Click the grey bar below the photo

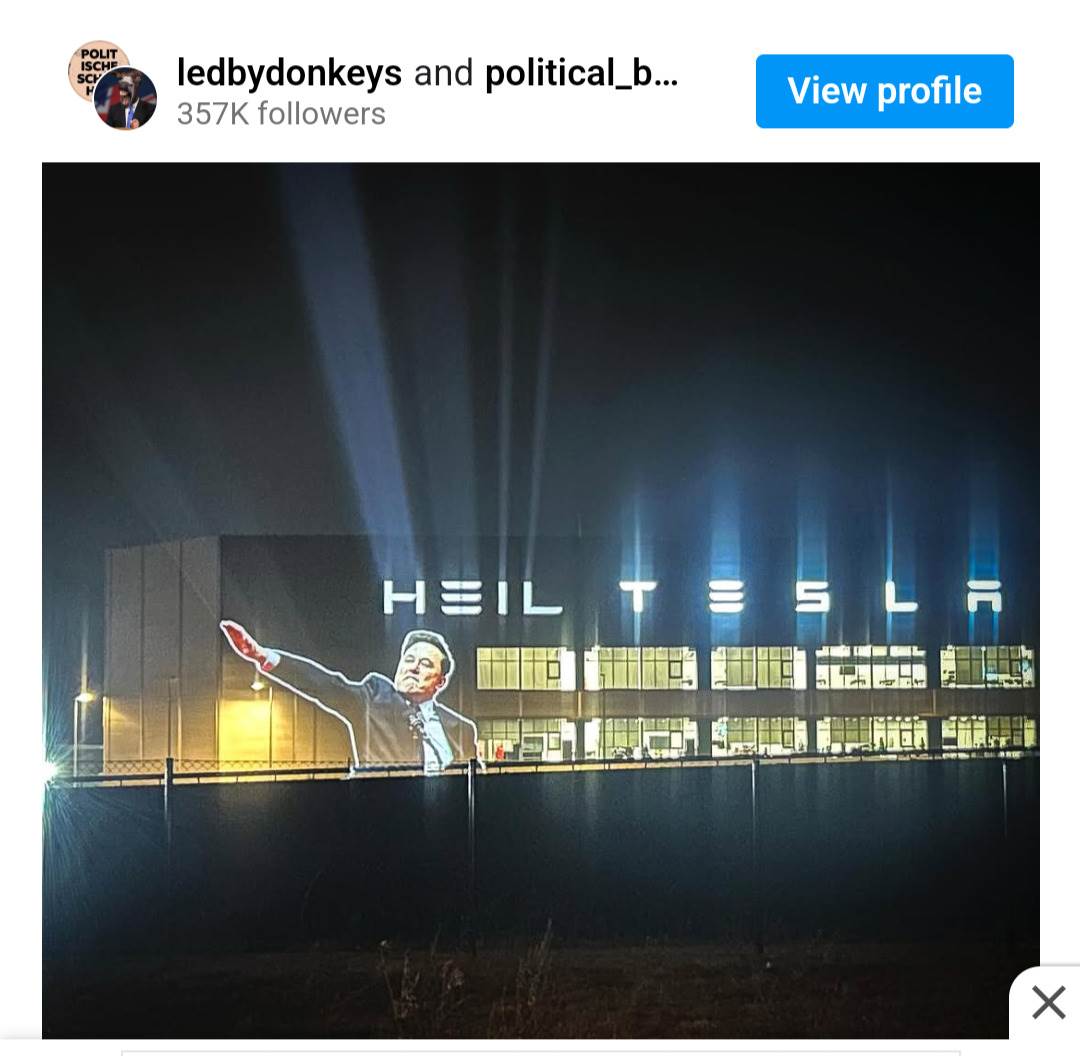pos(541,1053)
